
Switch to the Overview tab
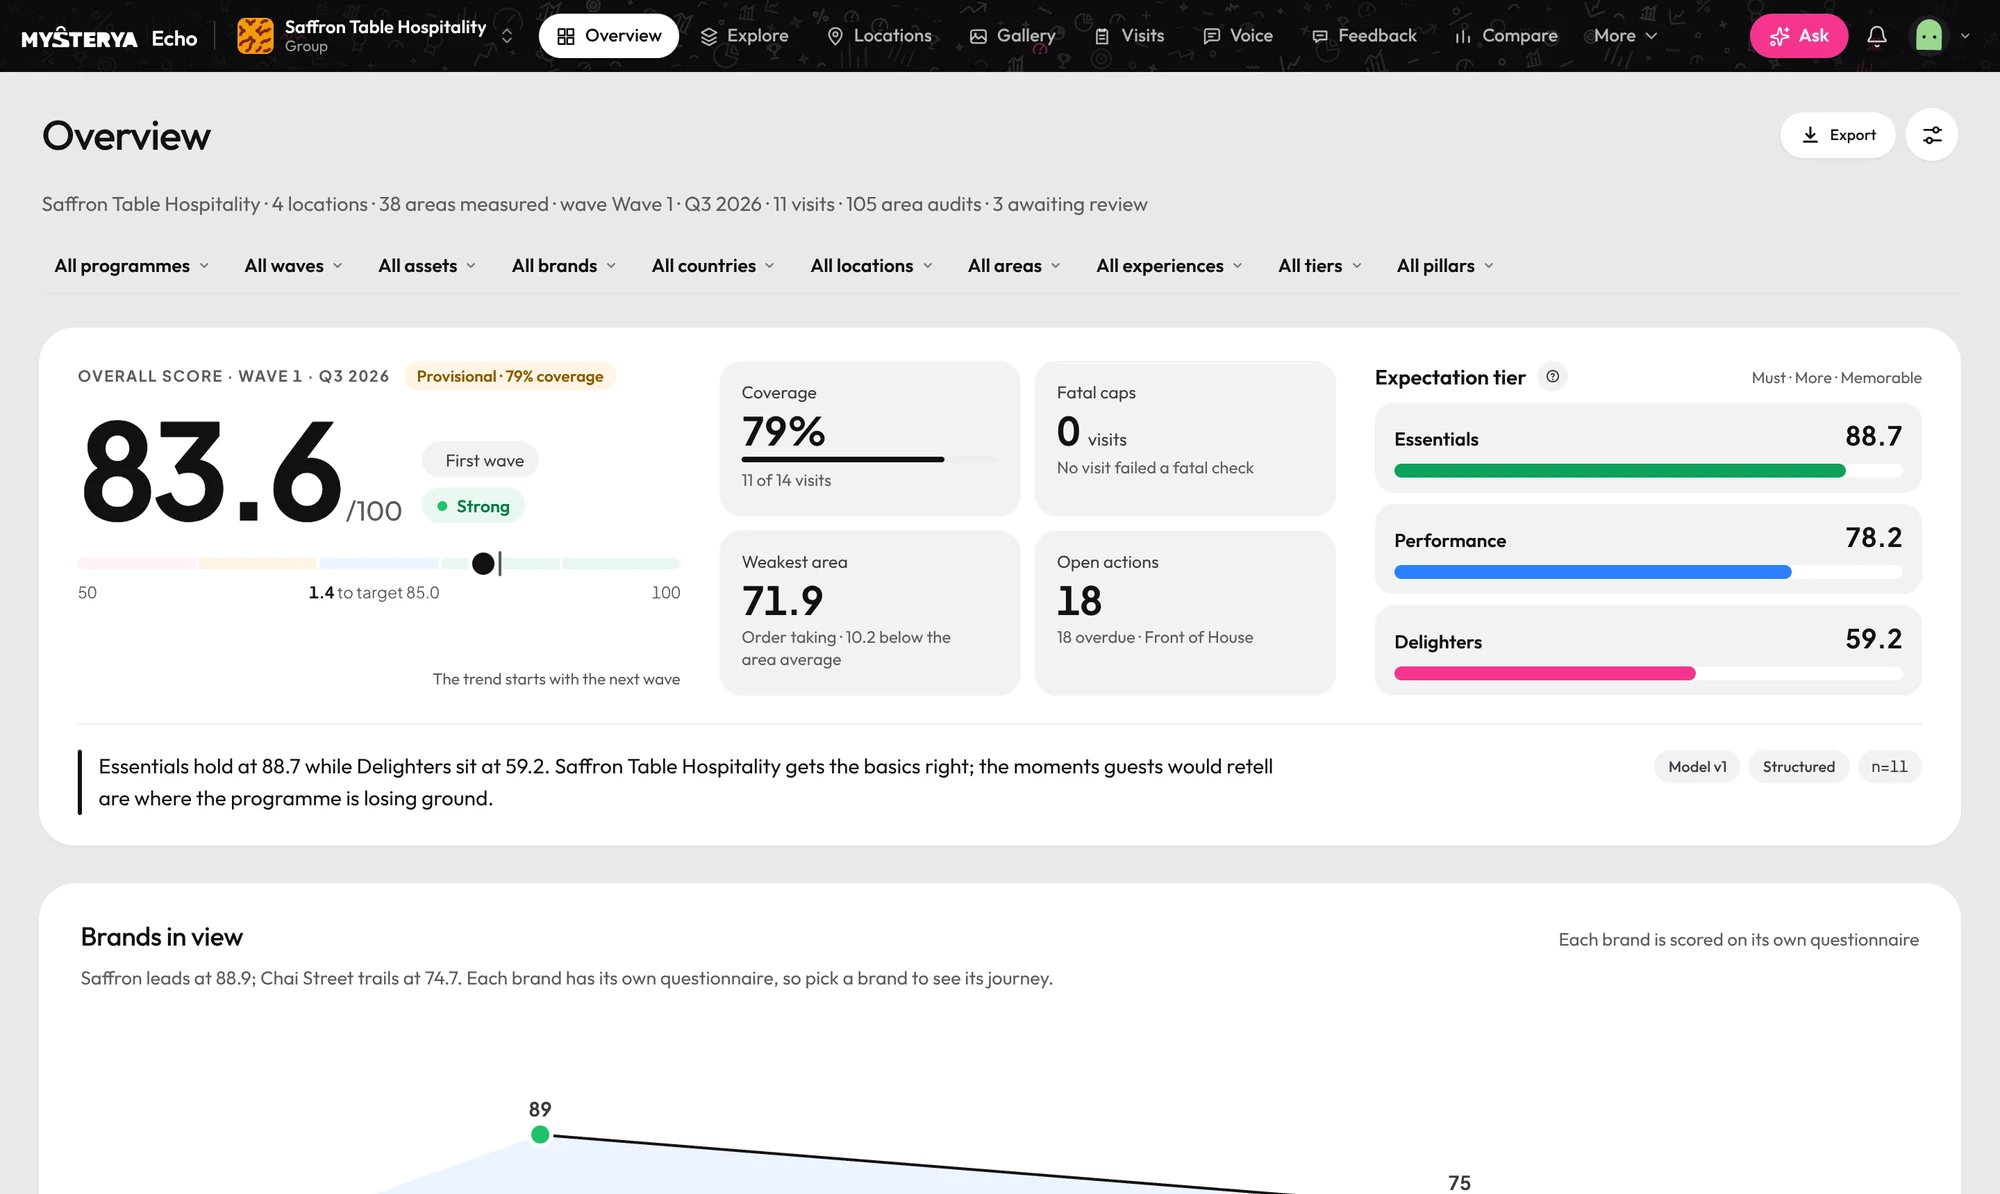(608, 36)
